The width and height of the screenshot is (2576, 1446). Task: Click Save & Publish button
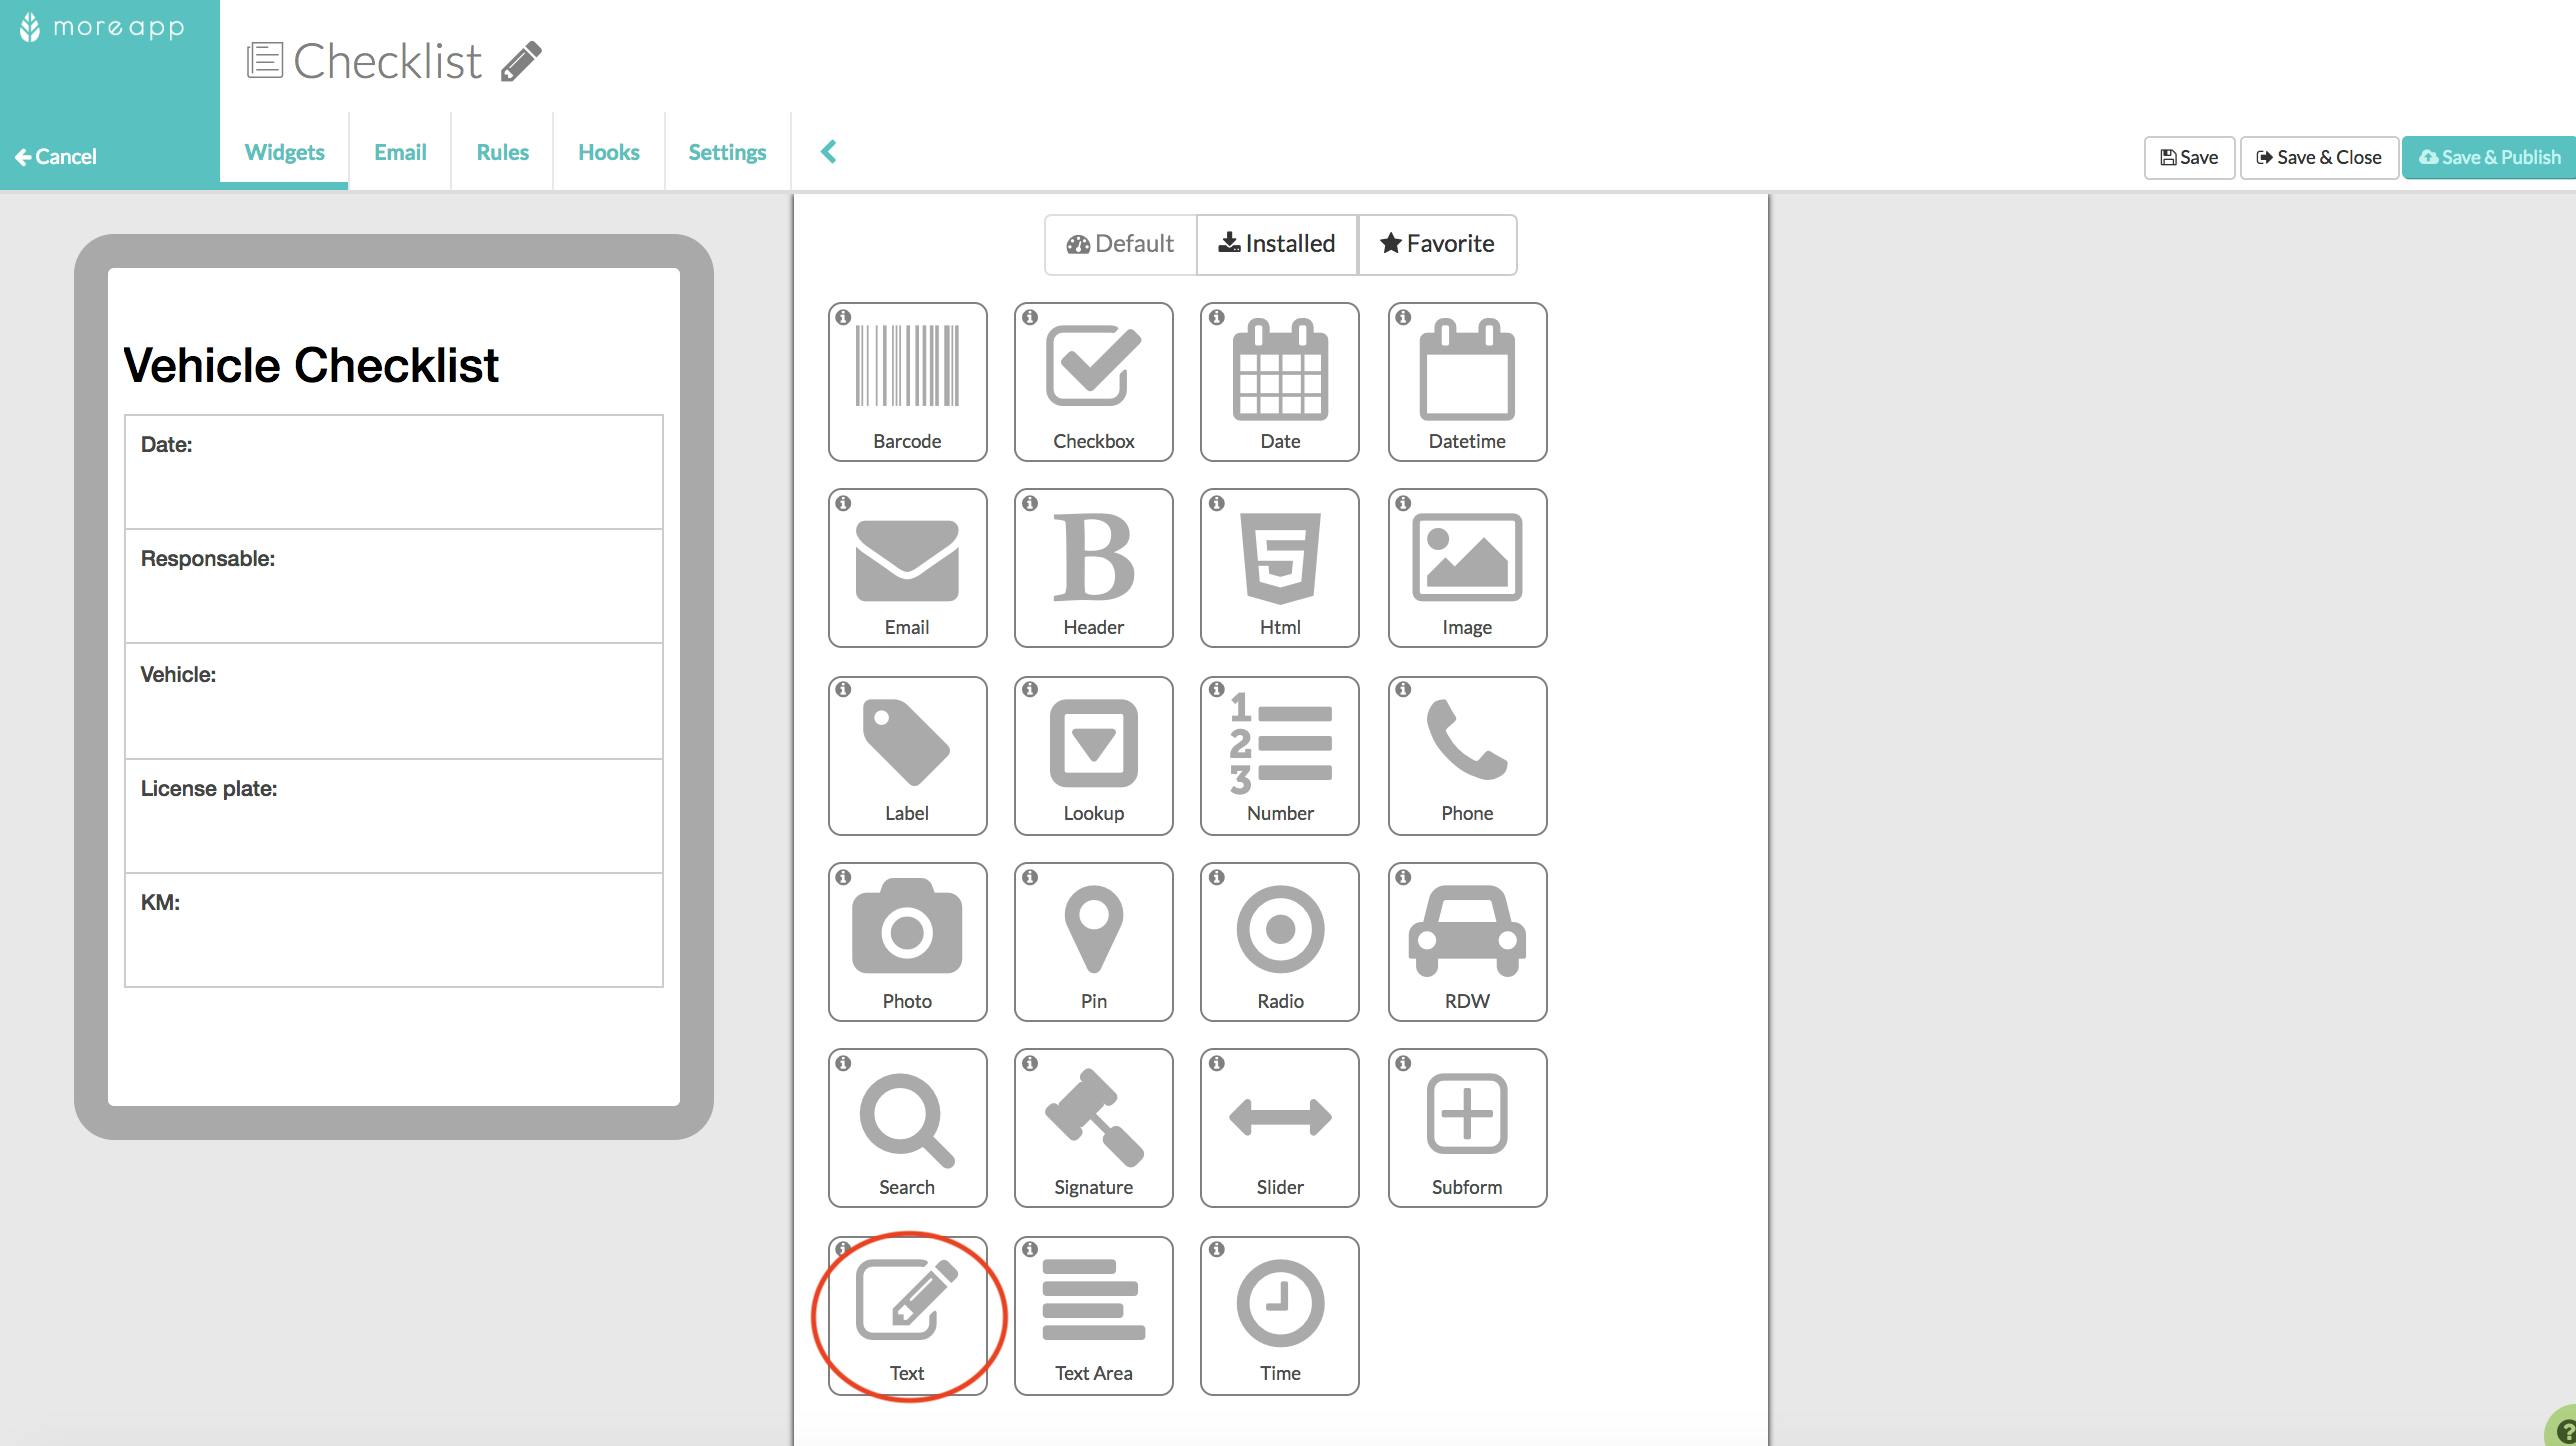2486,158
